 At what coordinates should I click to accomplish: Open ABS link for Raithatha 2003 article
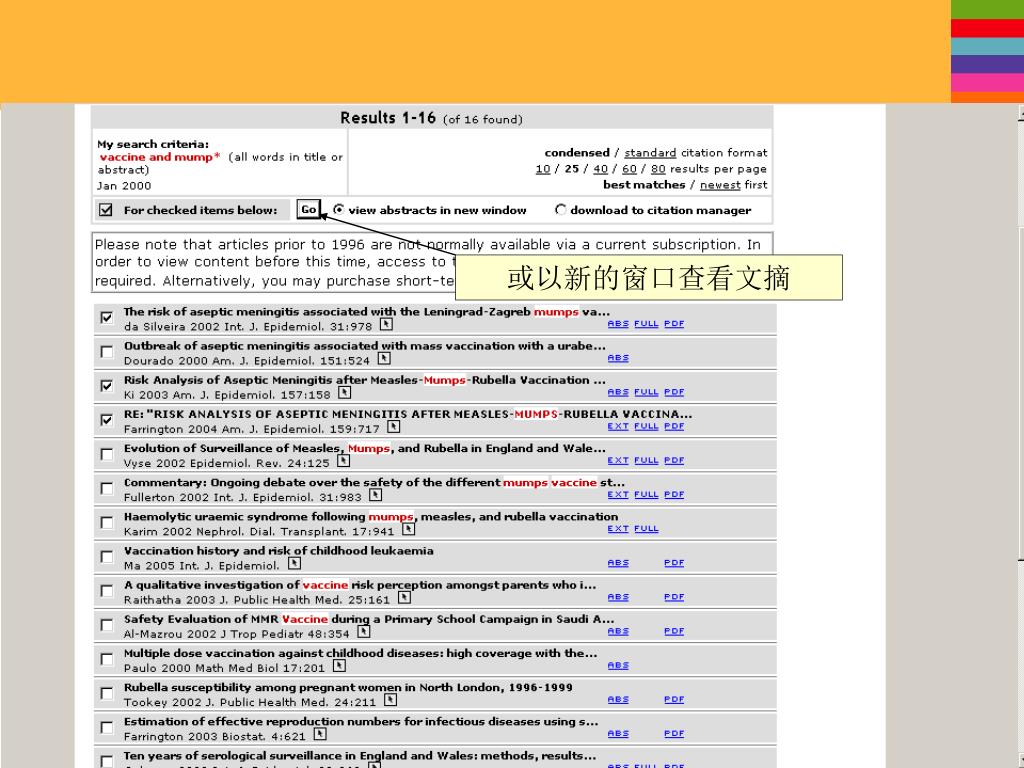point(618,598)
